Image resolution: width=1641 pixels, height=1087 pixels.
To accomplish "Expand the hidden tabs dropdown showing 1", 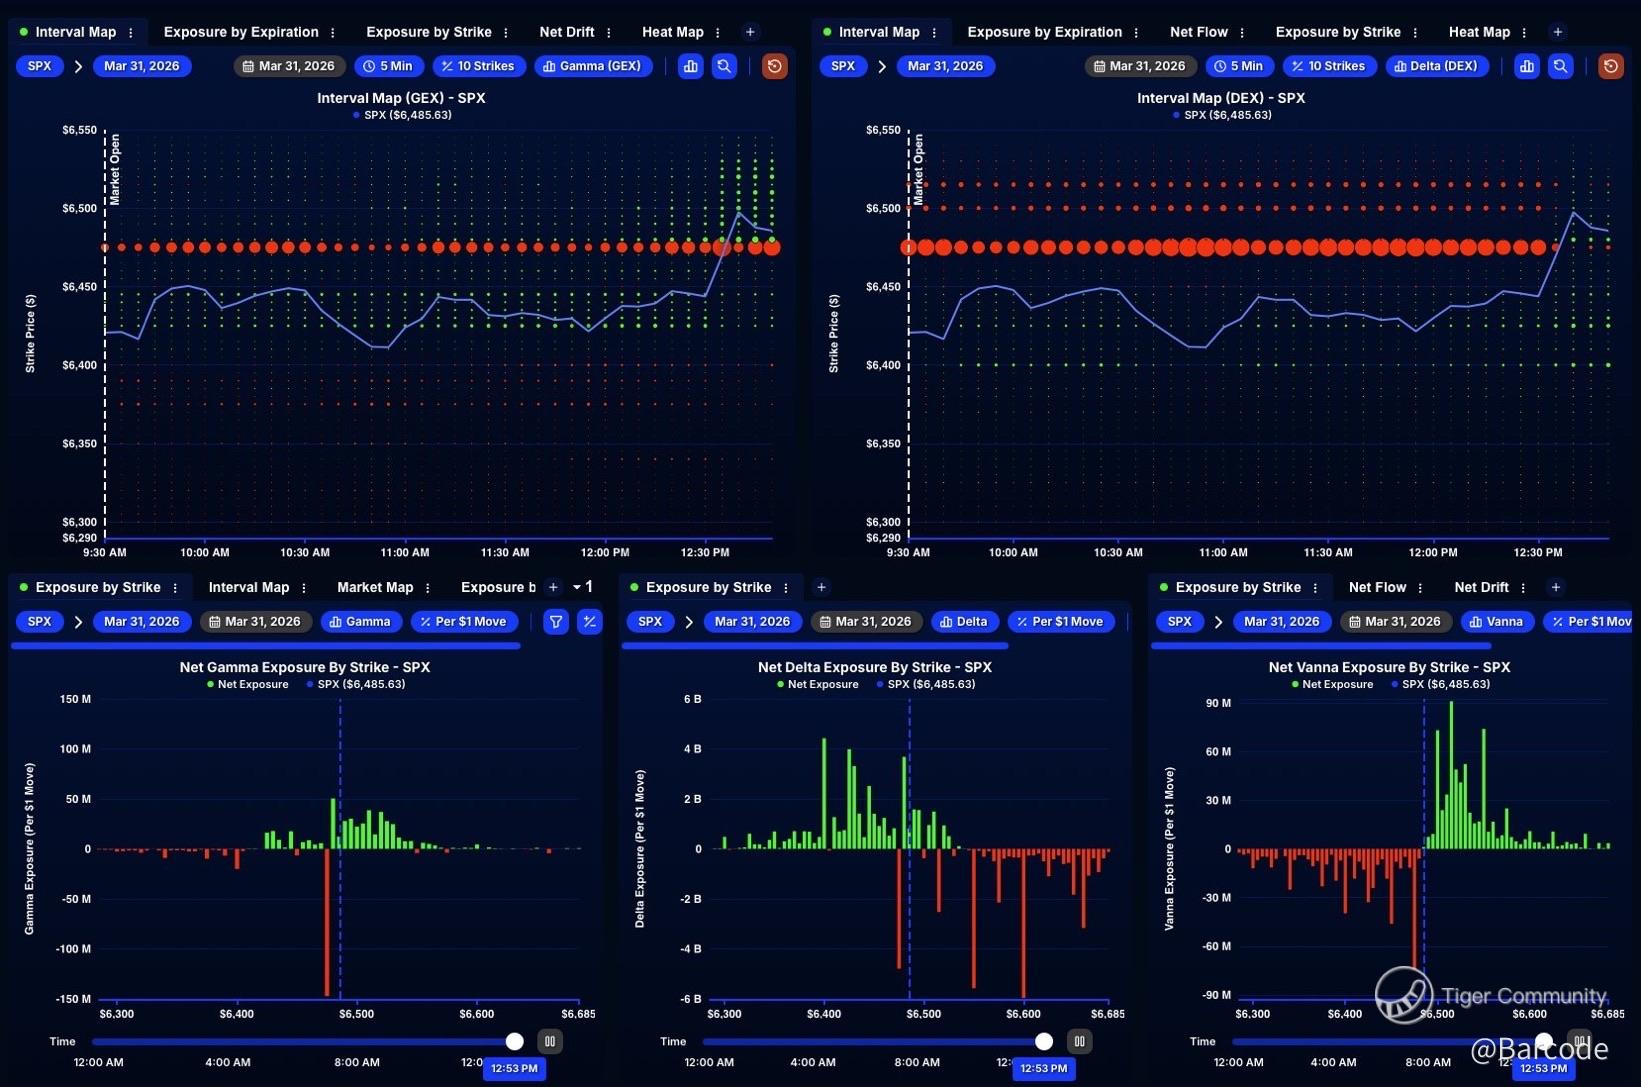I will (583, 587).
